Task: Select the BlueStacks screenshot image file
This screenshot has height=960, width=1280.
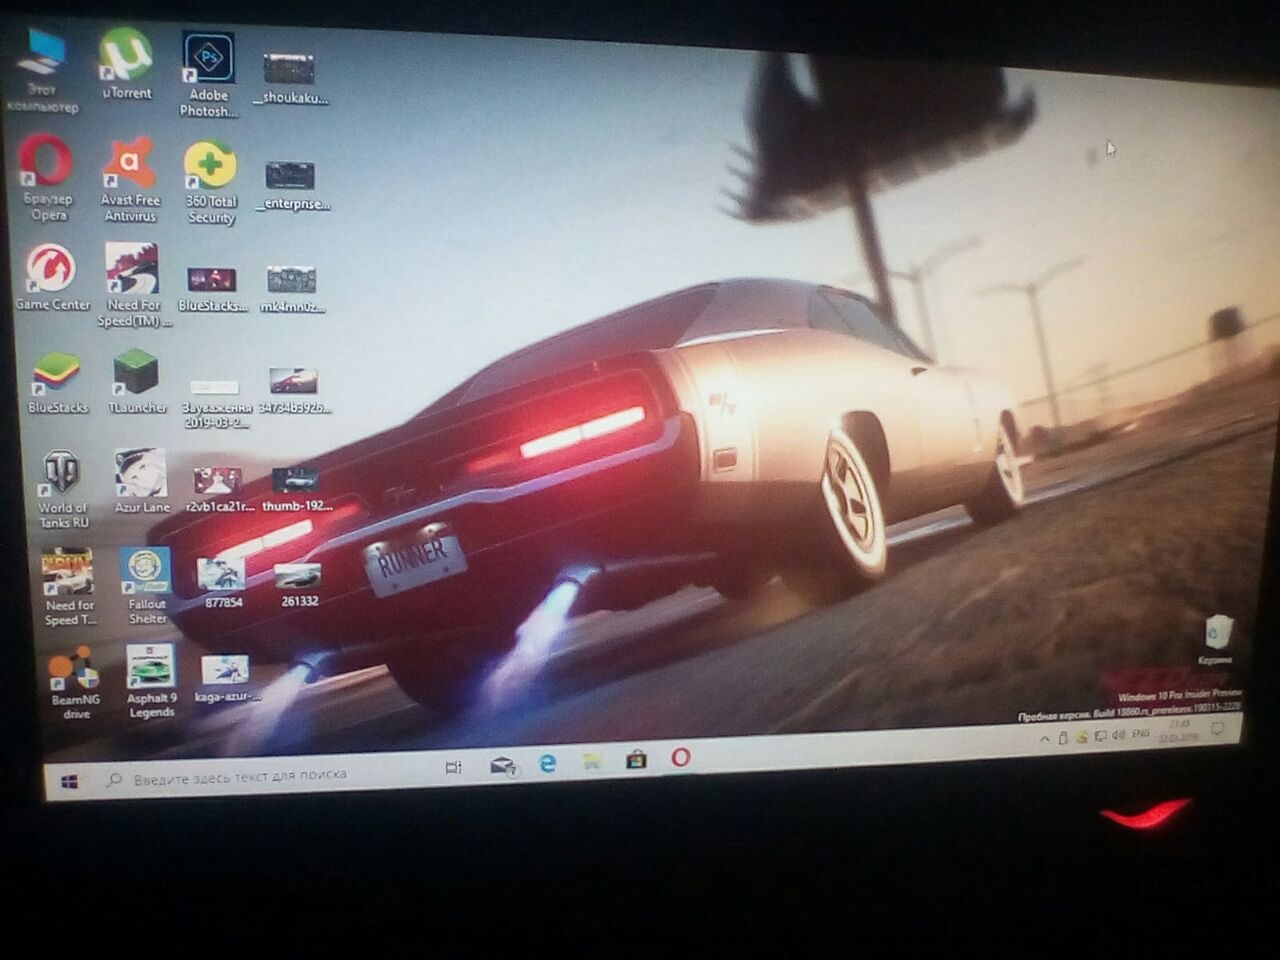Action: pyautogui.click(x=212, y=289)
